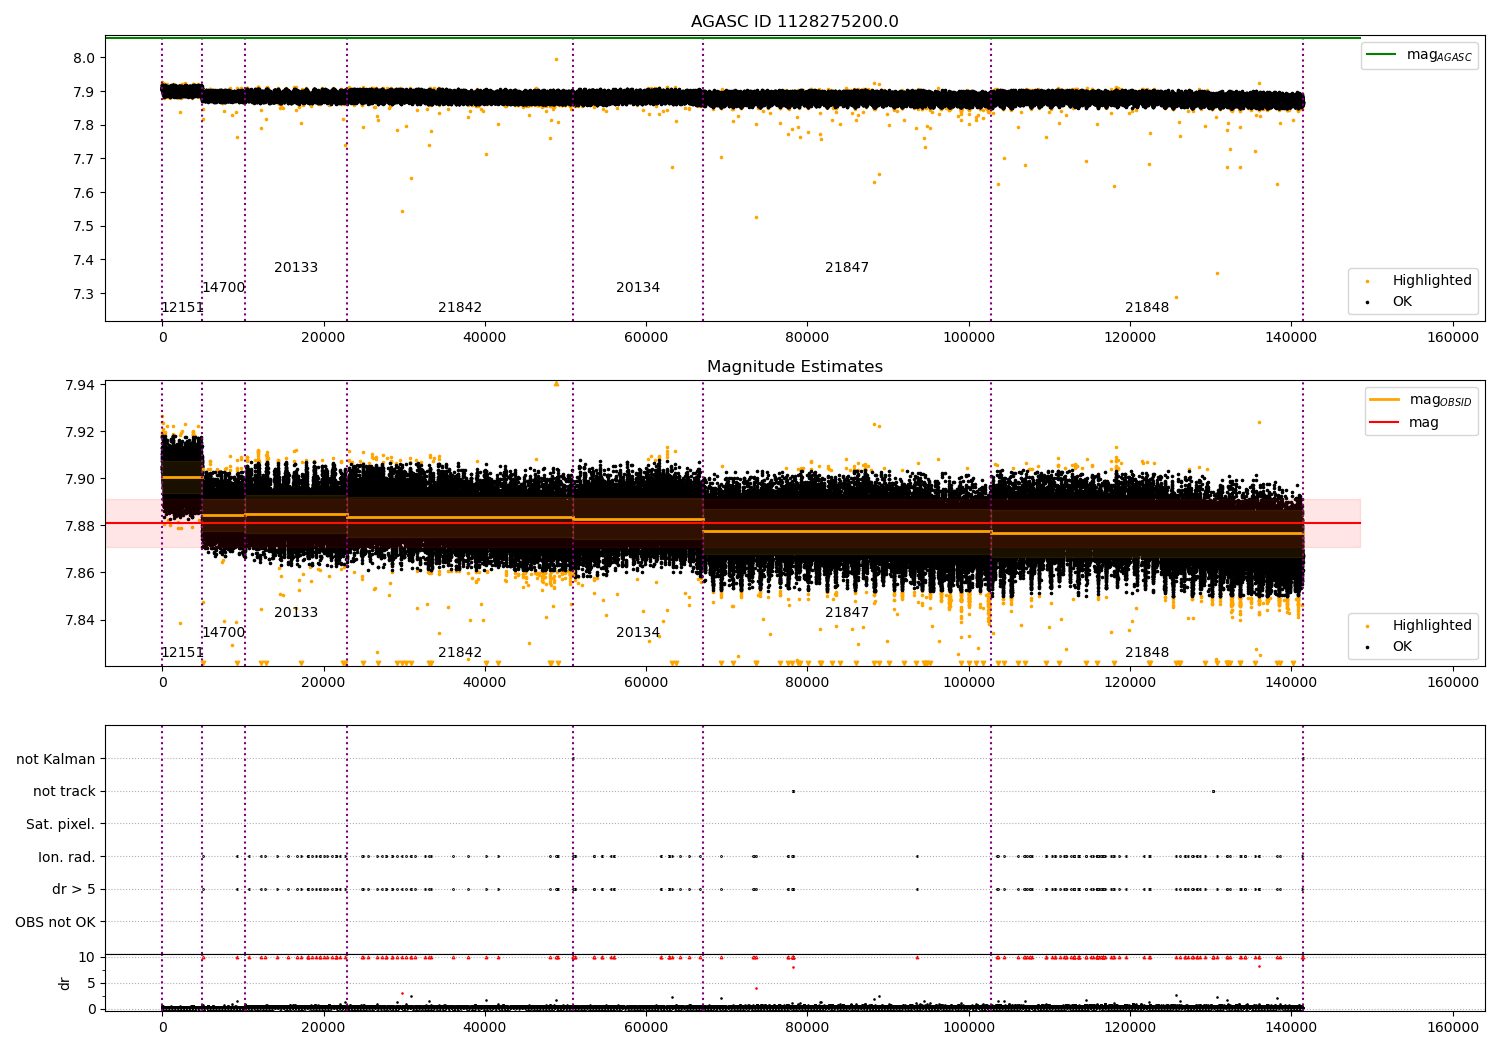The image size is (1500, 1050).
Task: Click x-axis tick '120000' of the bottom plot
Action: point(1130,1026)
